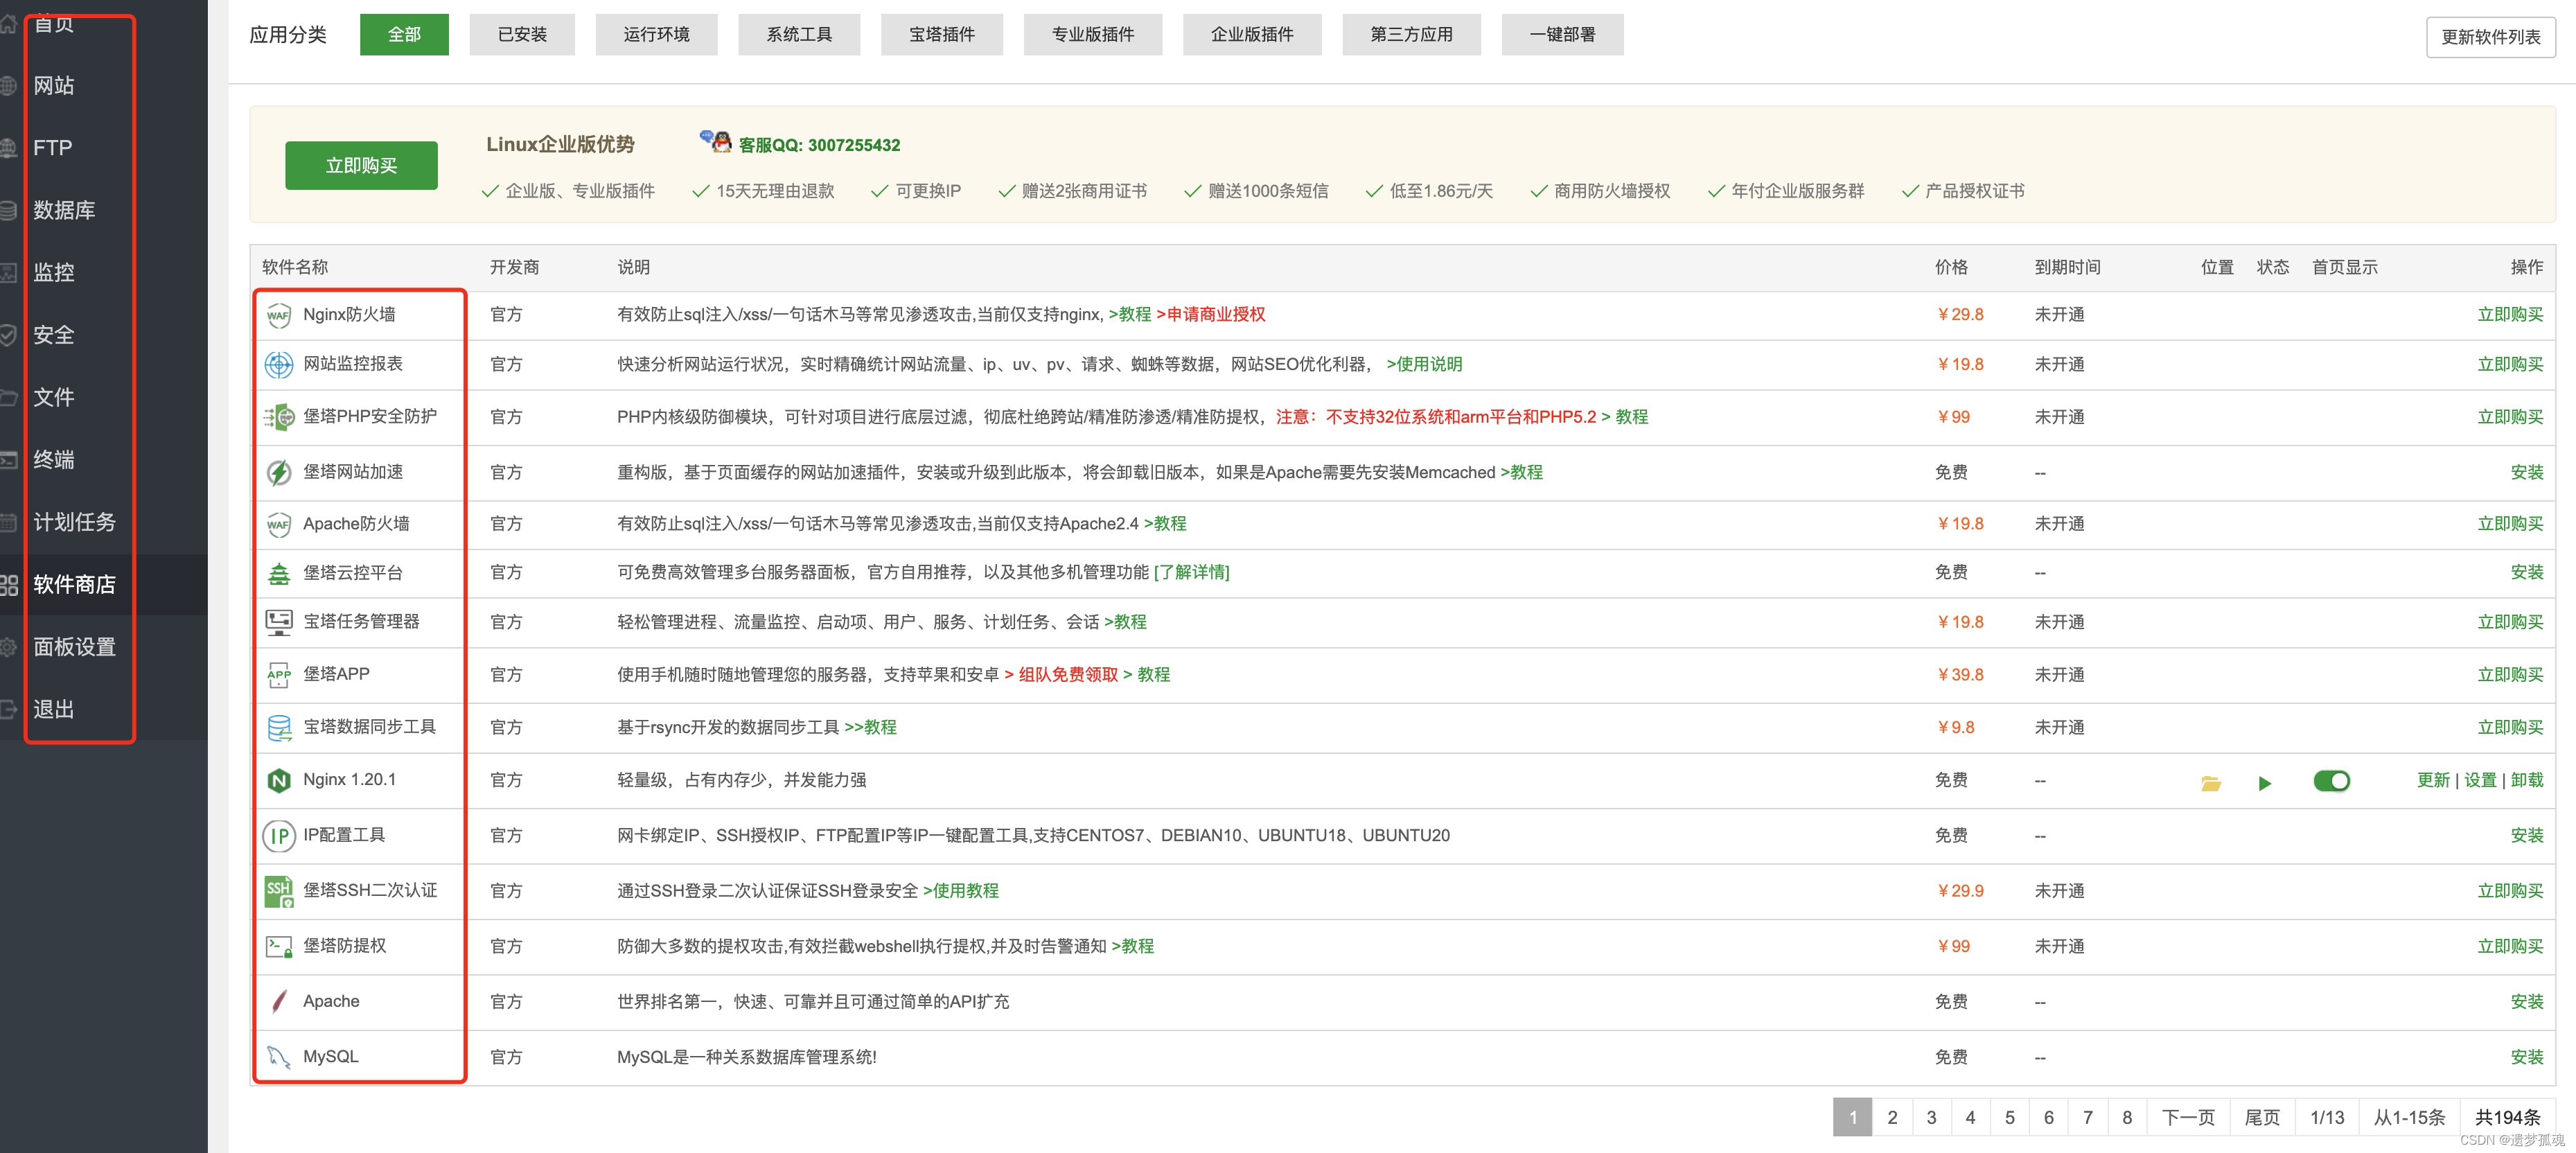Jump to 尾页 last page
The width and height of the screenshot is (2576, 1153).
point(2262,1117)
